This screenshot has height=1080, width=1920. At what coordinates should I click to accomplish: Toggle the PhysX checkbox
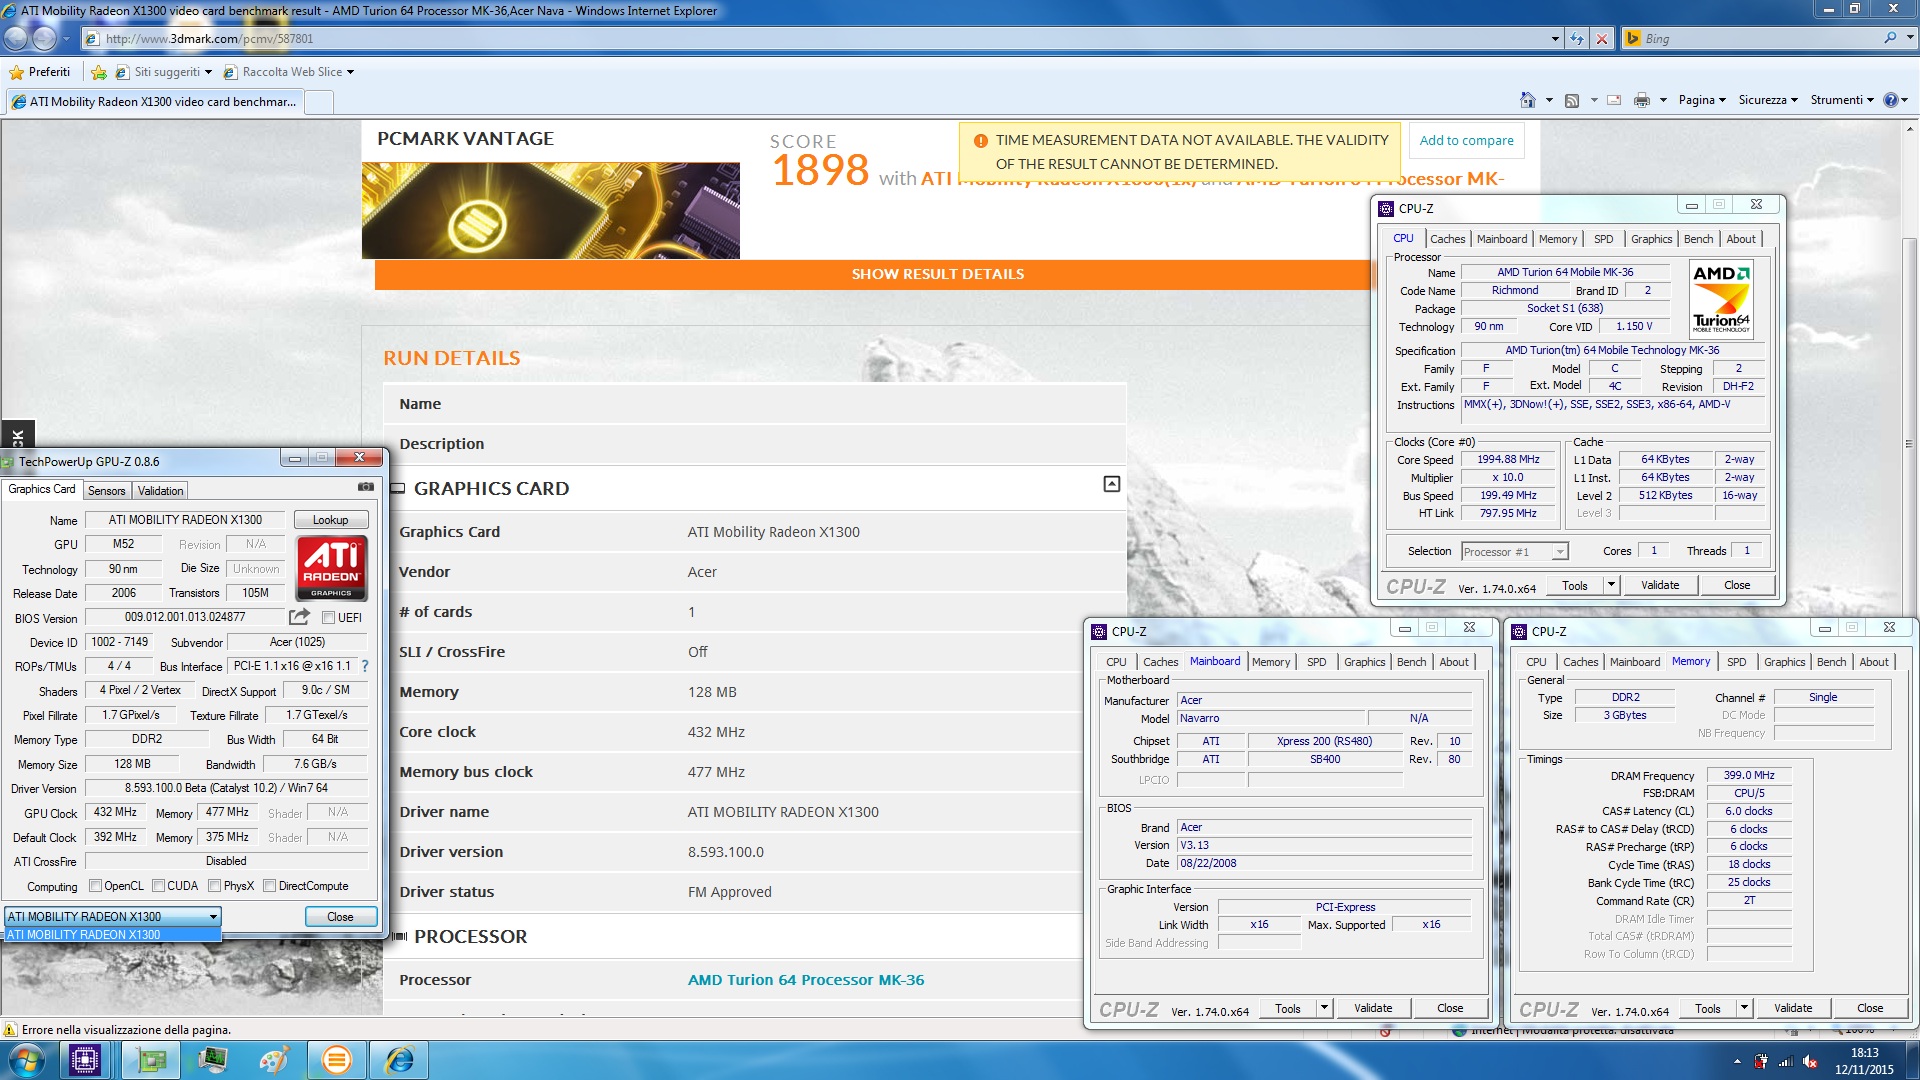point(214,886)
